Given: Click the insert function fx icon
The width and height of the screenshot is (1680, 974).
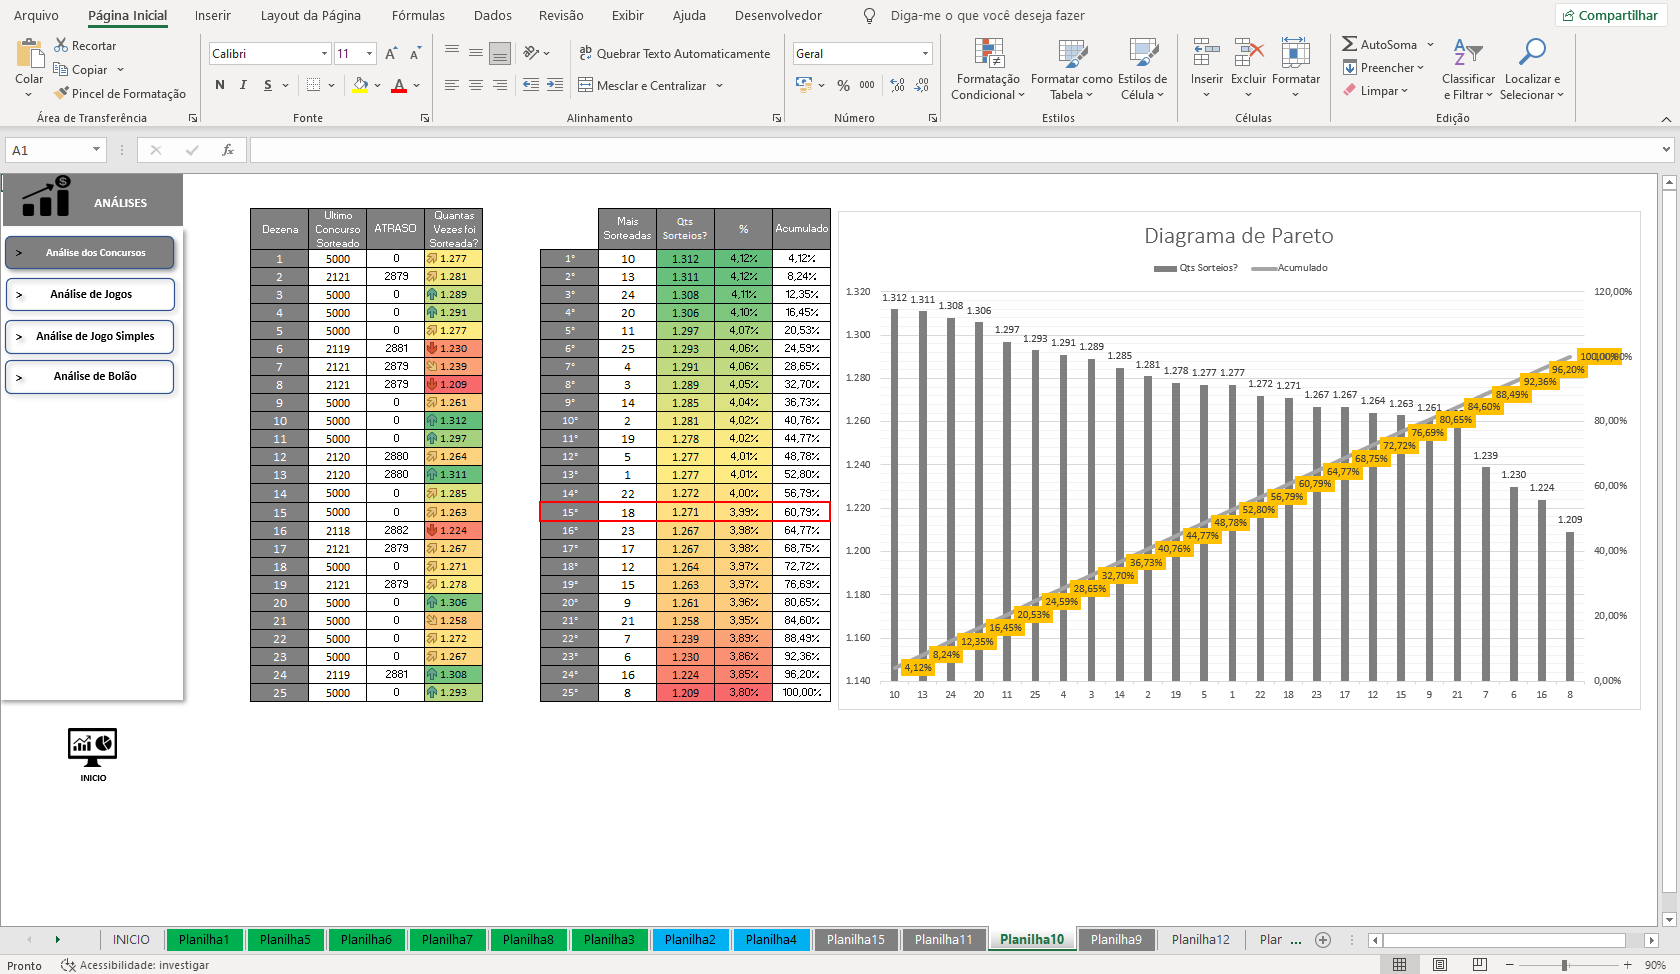Looking at the screenshot, I should [228, 150].
